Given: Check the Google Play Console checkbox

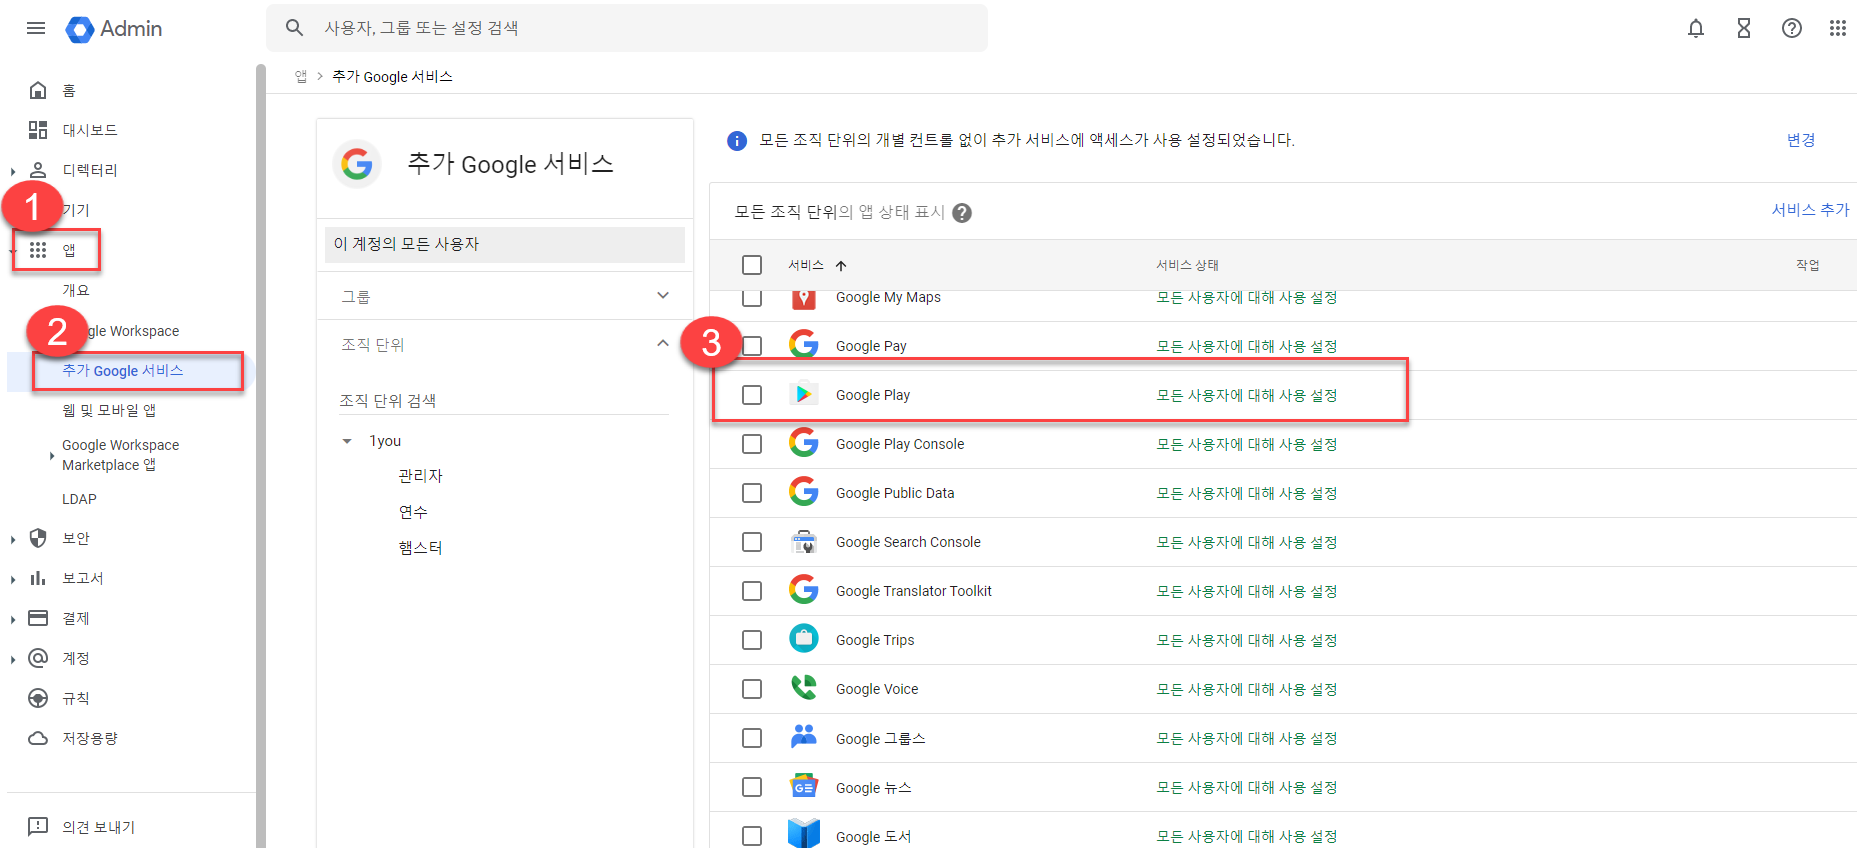Looking at the screenshot, I should pyautogui.click(x=752, y=444).
